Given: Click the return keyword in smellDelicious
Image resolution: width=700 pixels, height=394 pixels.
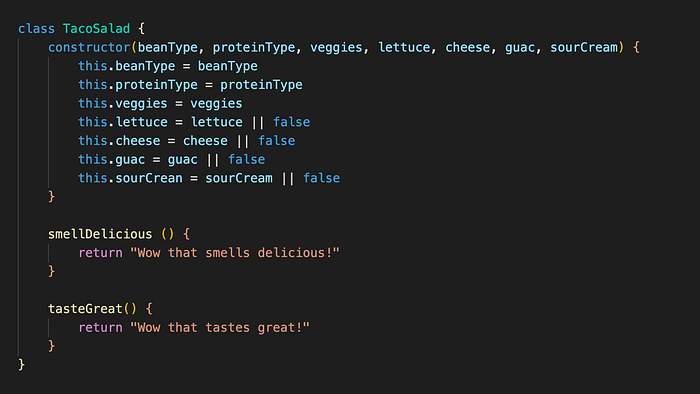Looking at the screenshot, I should (100, 253).
